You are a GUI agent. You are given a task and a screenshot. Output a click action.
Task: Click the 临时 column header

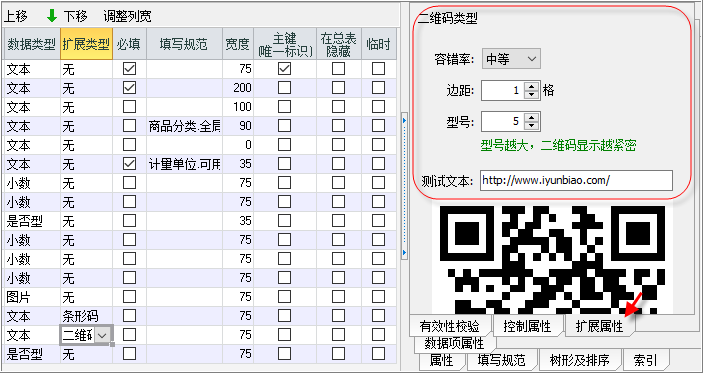click(378, 43)
